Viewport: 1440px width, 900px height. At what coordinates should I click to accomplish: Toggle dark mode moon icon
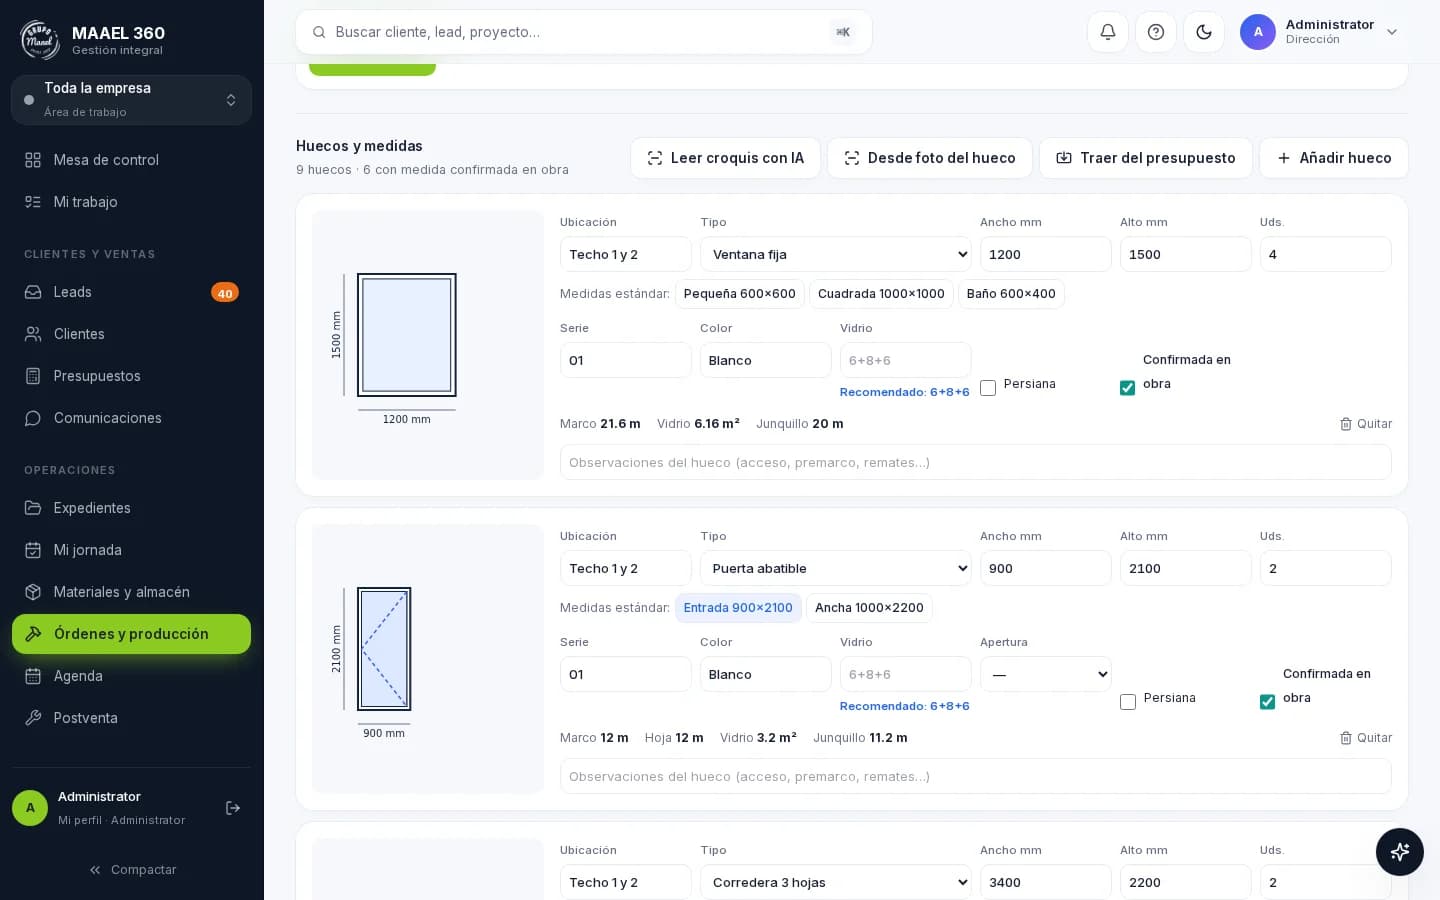[1204, 32]
